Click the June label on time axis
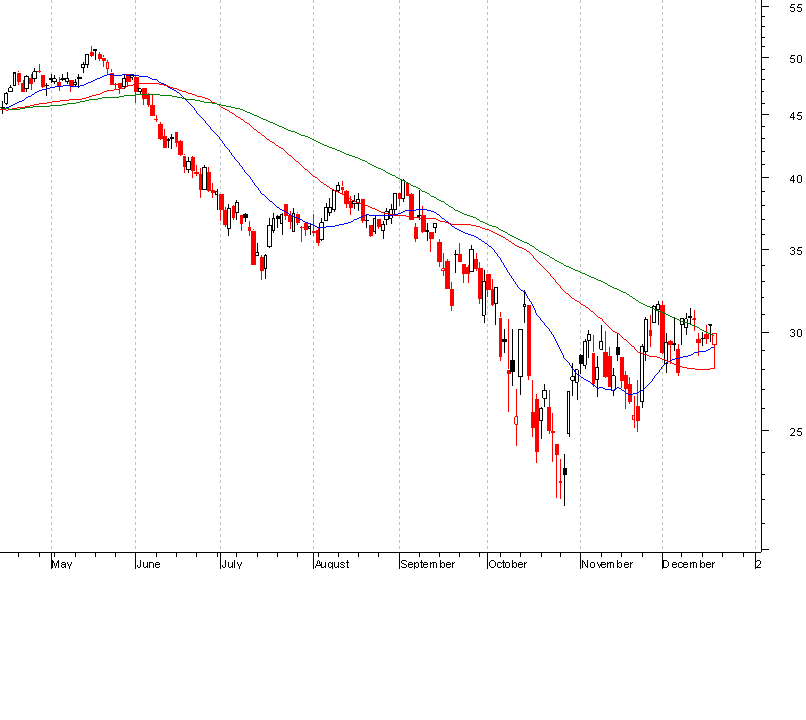This screenshot has width=806, height=720. pos(148,564)
